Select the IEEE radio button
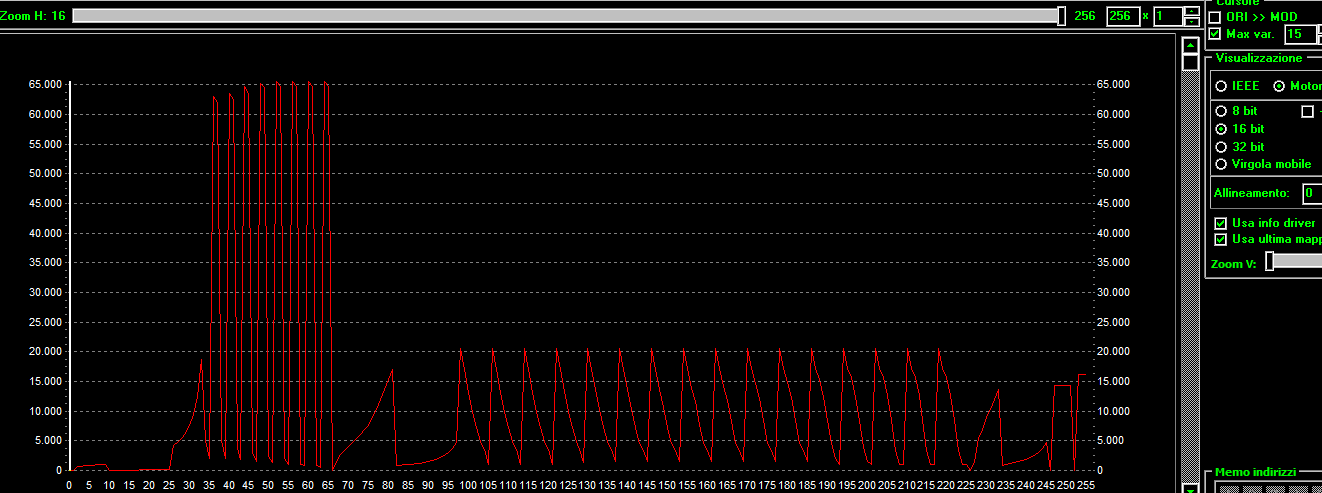 pos(1221,86)
